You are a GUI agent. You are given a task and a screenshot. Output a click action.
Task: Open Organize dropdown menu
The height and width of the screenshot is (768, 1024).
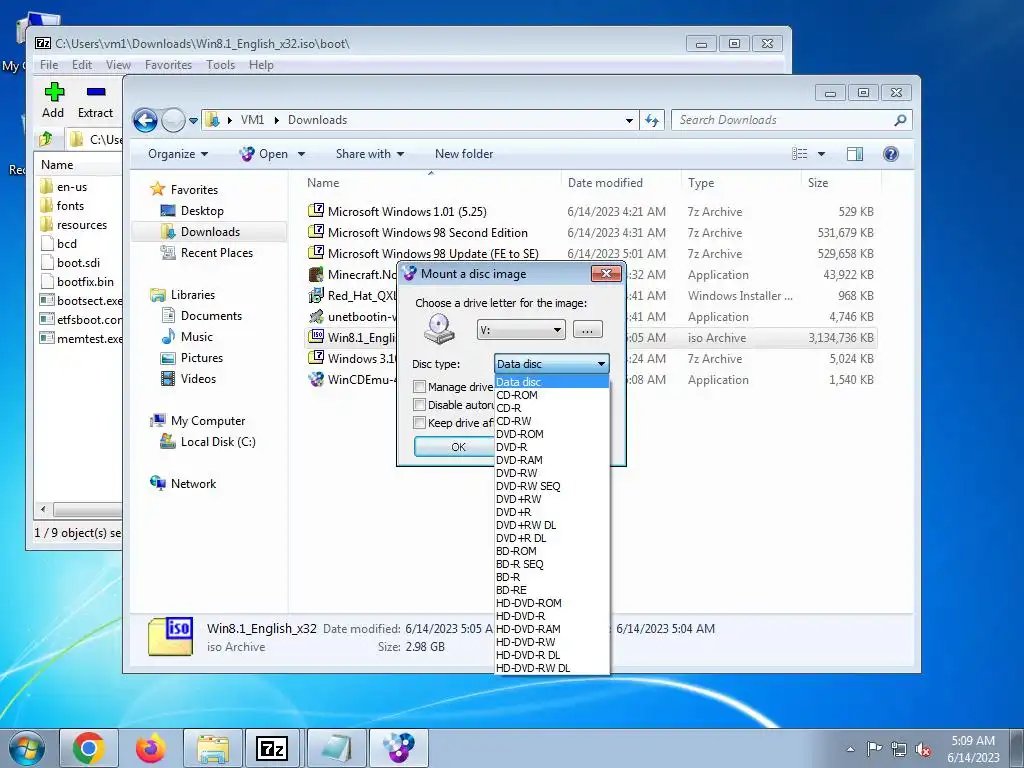tap(178, 154)
